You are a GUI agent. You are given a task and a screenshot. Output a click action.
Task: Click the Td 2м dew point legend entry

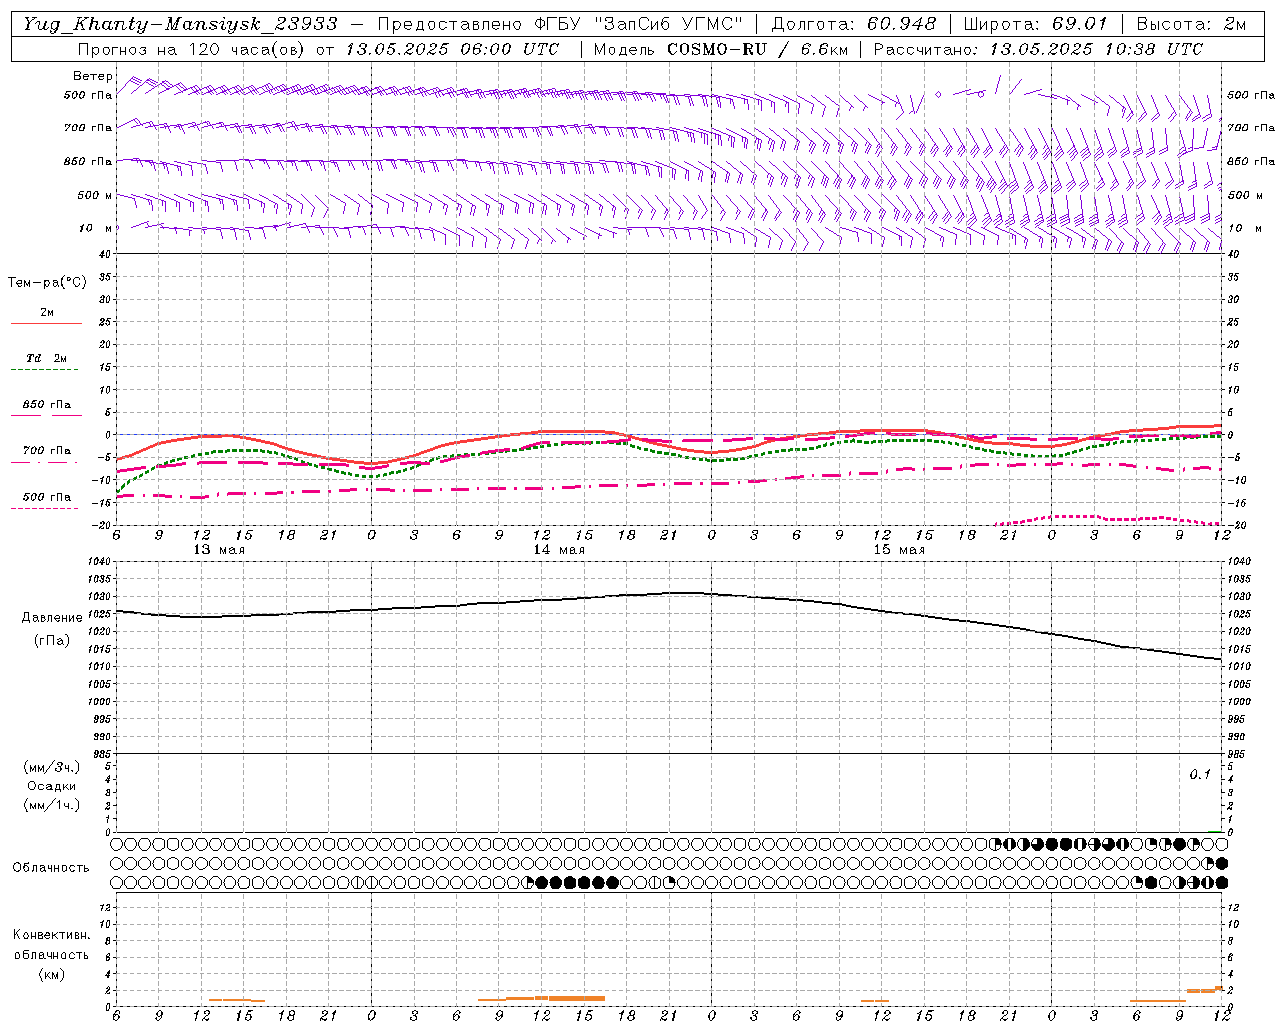pos(46,358)
